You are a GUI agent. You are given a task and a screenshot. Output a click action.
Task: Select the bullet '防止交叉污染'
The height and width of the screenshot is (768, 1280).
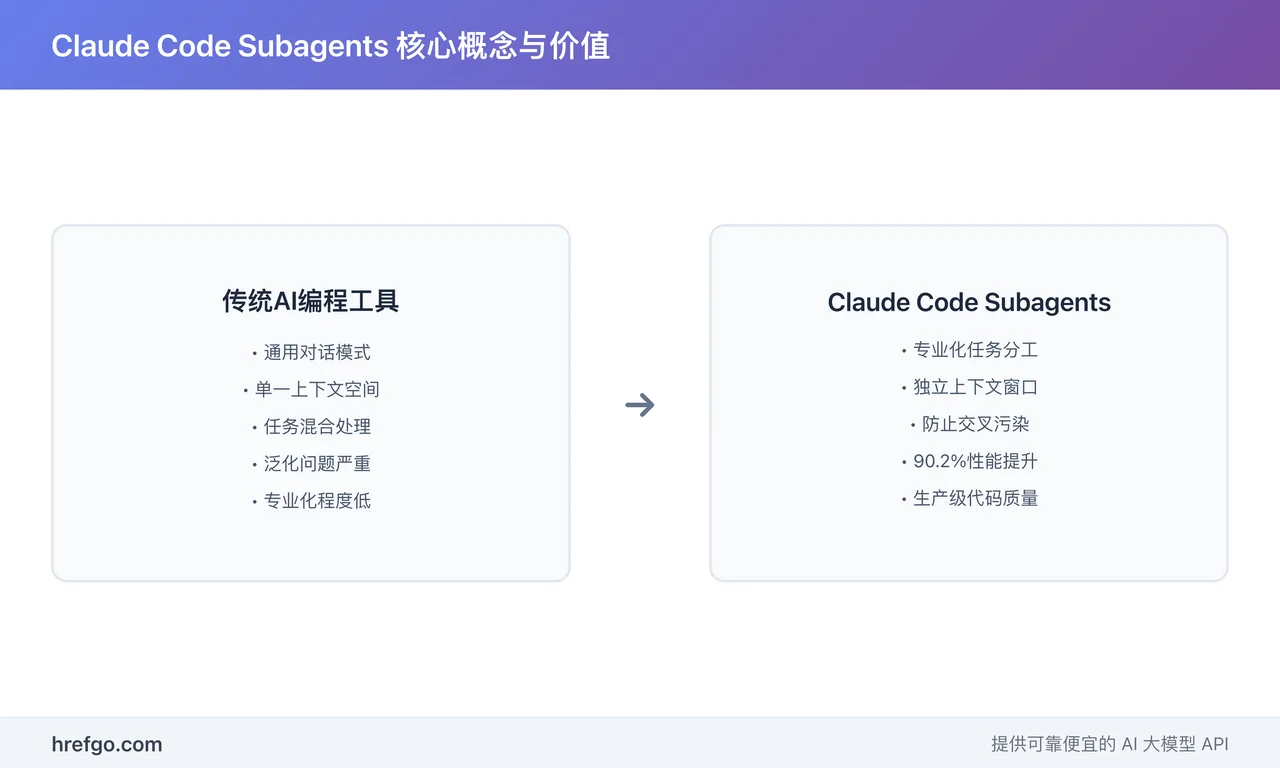[x=969, y=424]
